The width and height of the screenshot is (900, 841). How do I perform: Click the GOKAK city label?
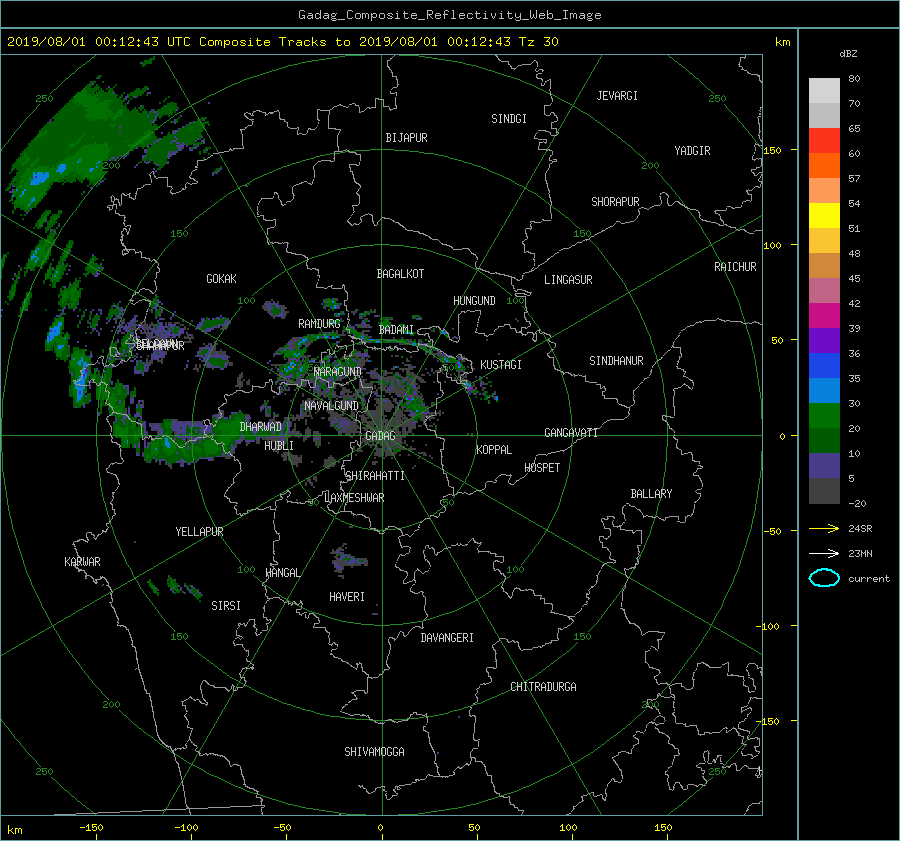click(x=221, y=279)
